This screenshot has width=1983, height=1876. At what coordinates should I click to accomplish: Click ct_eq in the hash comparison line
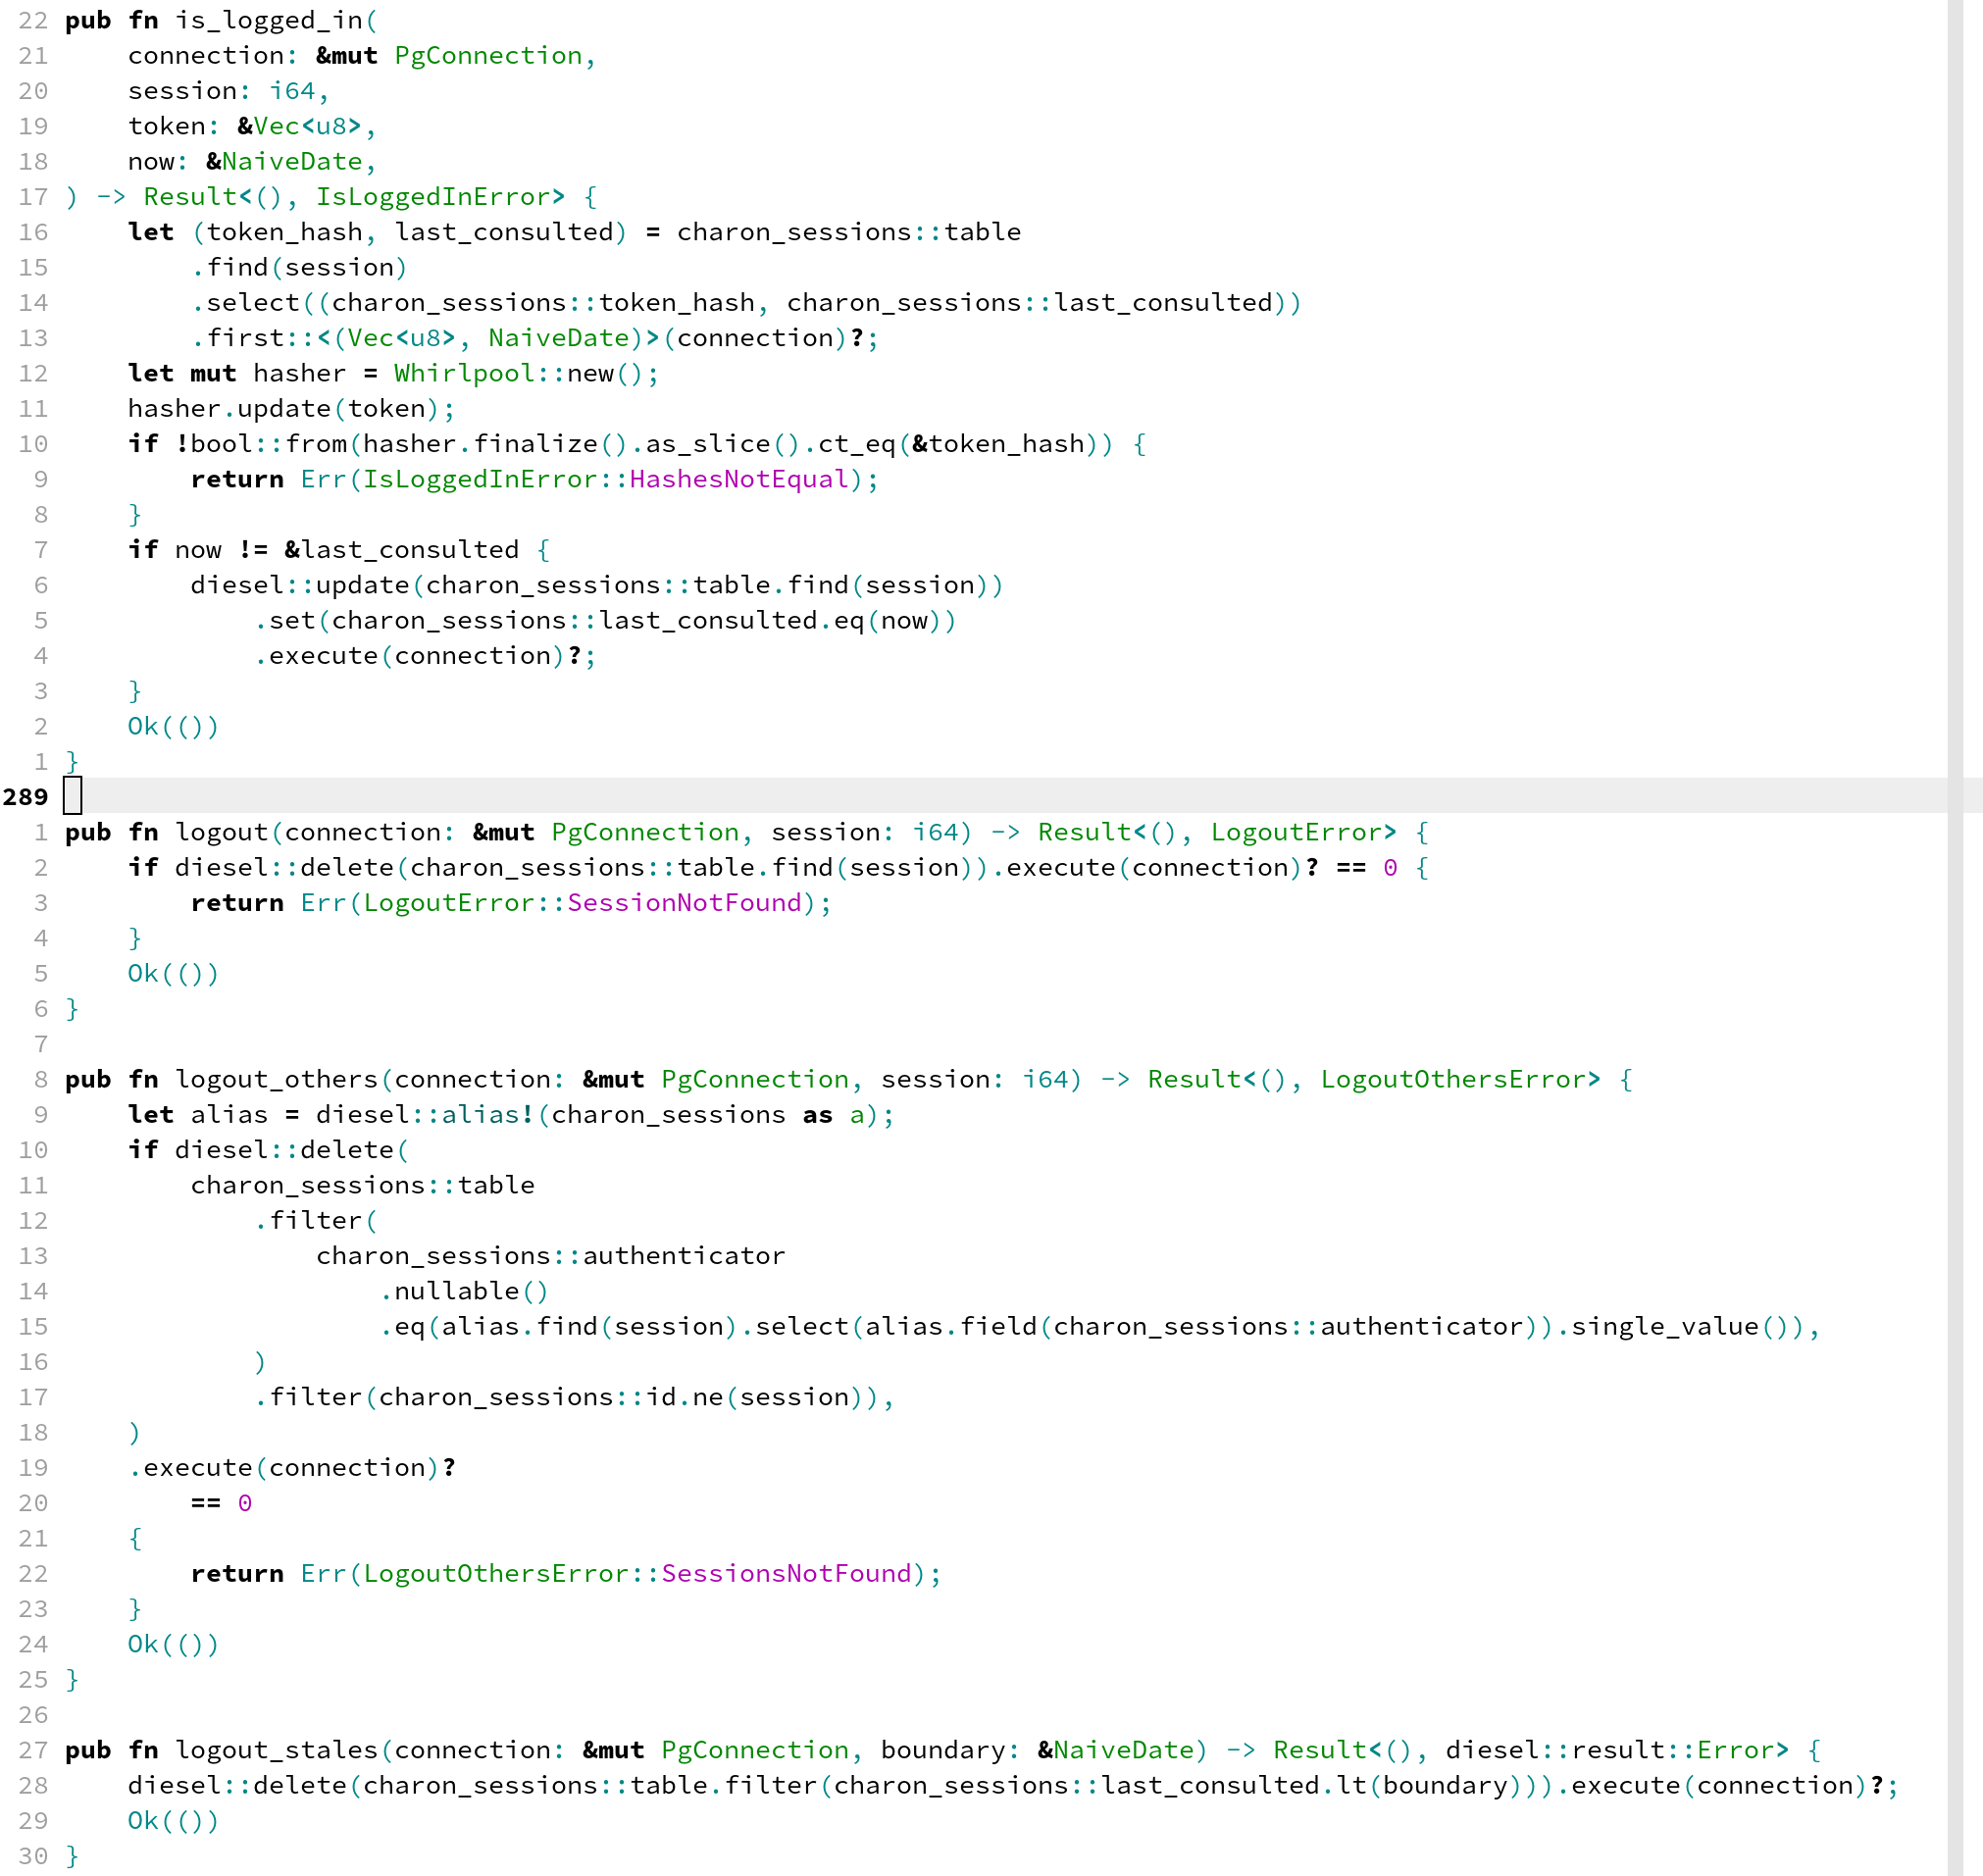tap(857, 444)
